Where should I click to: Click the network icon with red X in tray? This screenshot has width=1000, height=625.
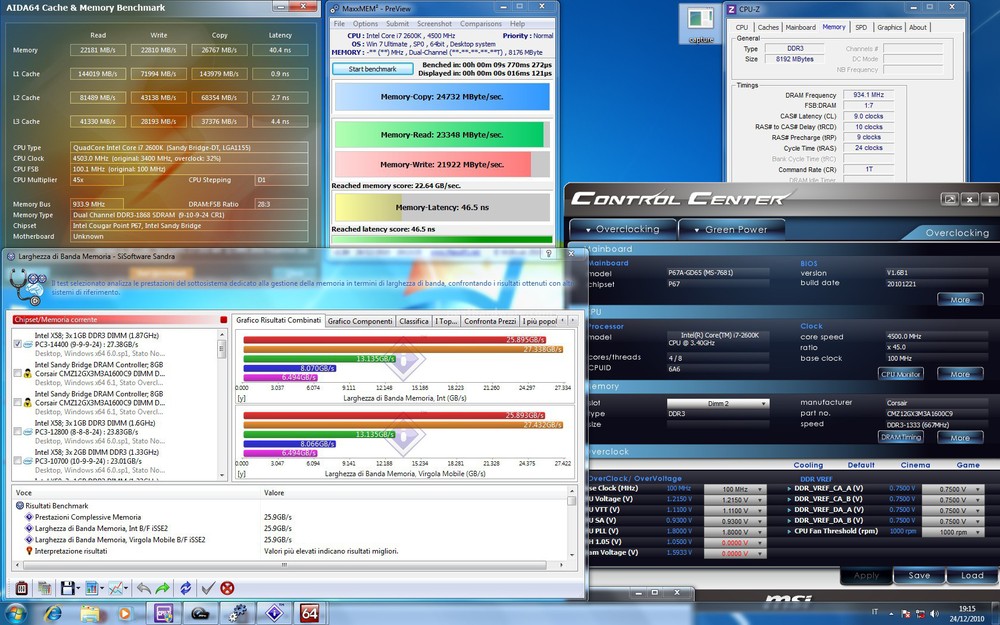pos(919,614)
